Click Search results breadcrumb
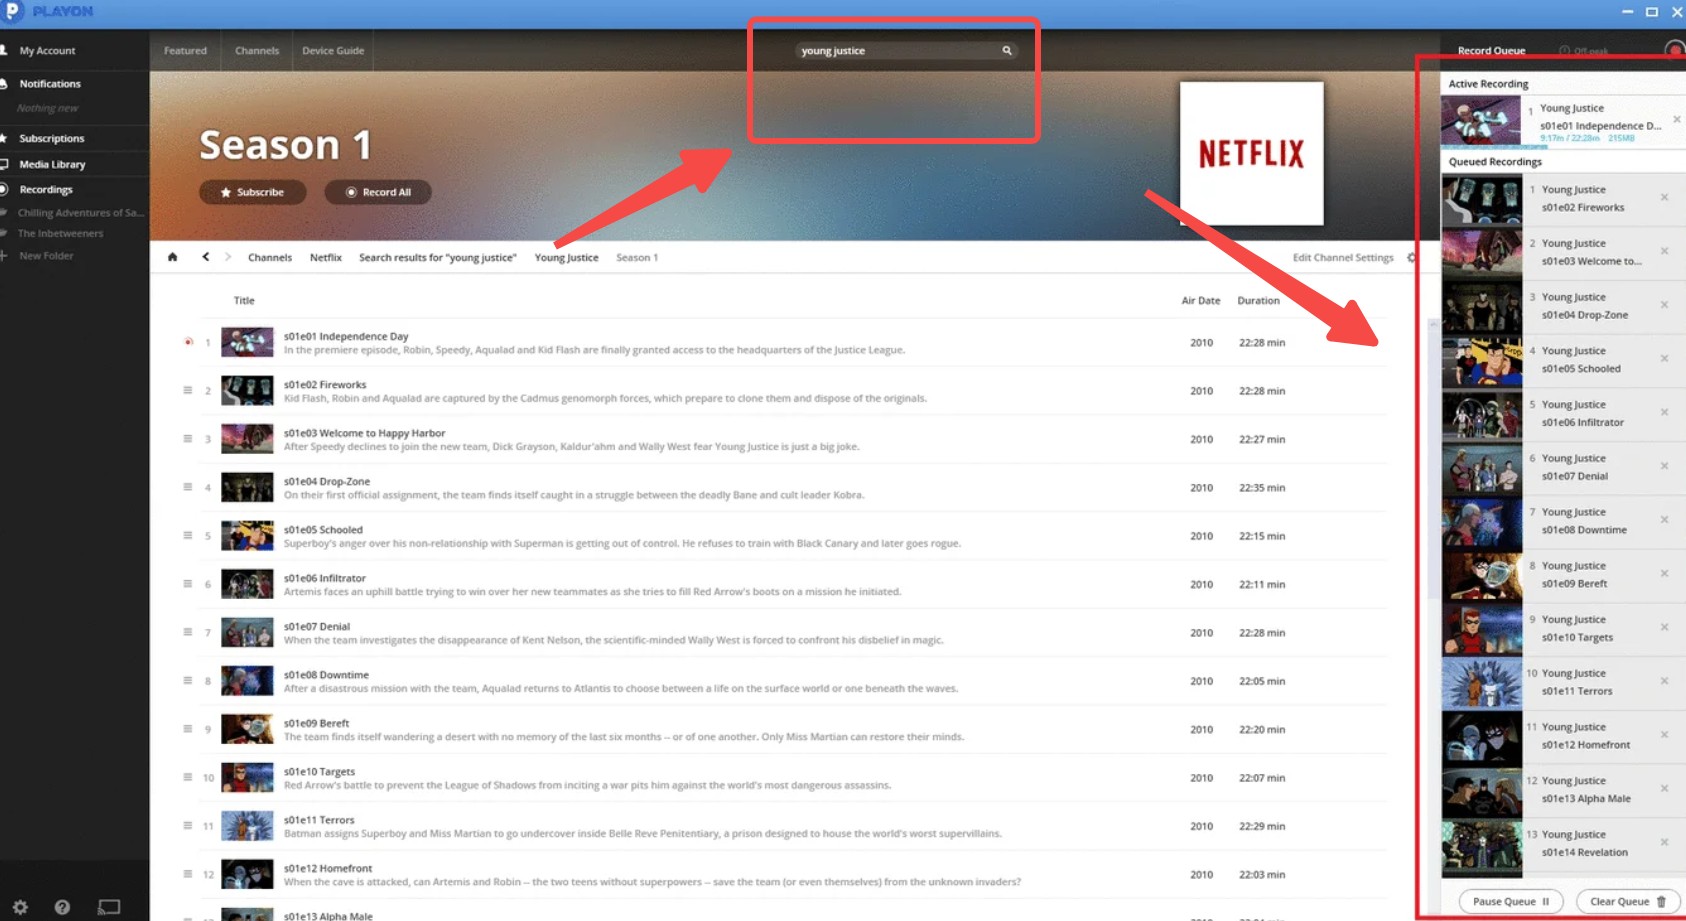This screenshot has width=1686, height=921. (x=438, y=257)
